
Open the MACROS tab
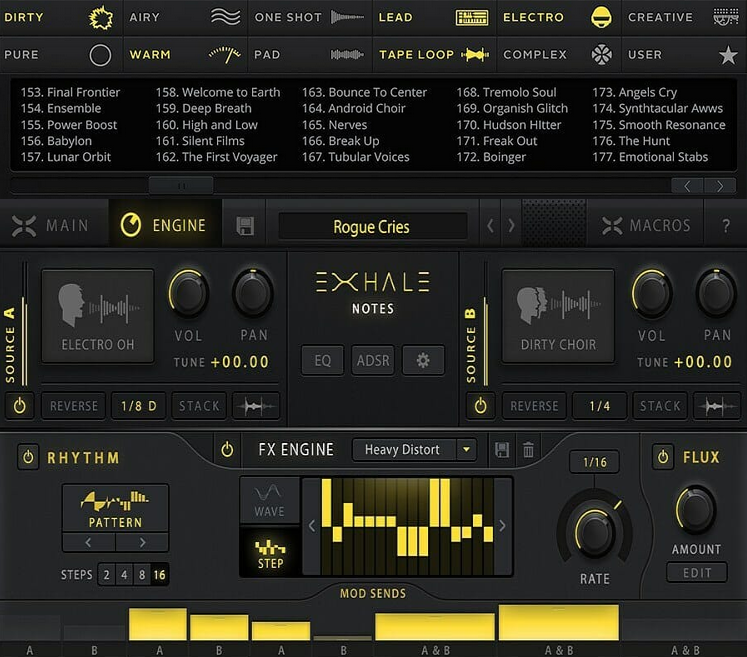point(646,225)
